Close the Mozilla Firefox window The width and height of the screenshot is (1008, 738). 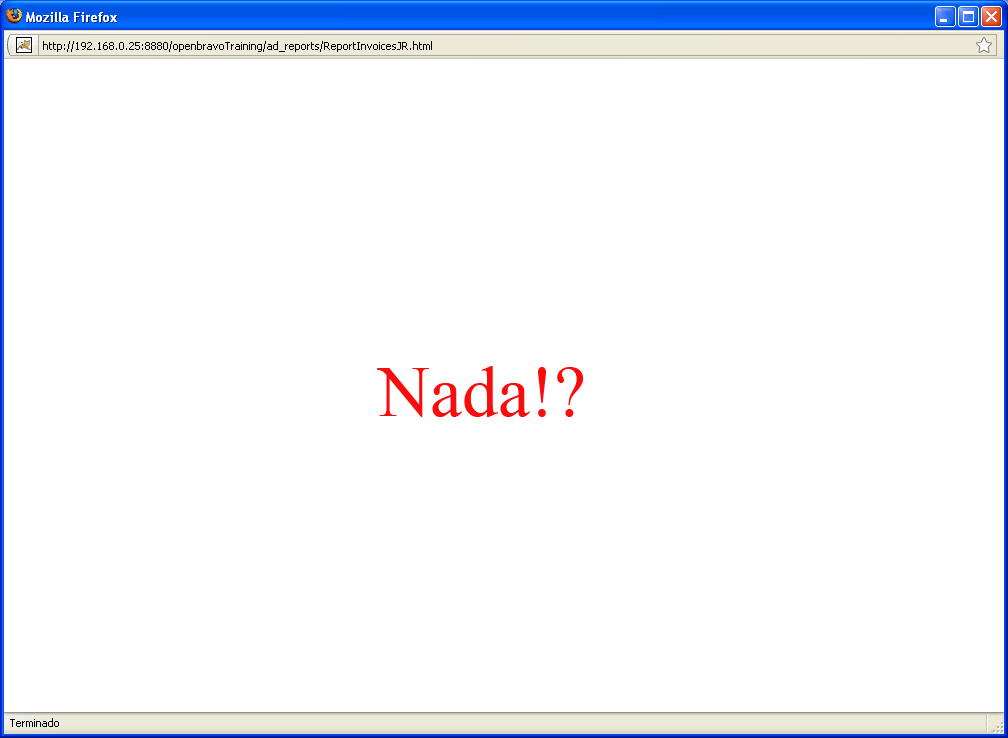tap(991, 16)
